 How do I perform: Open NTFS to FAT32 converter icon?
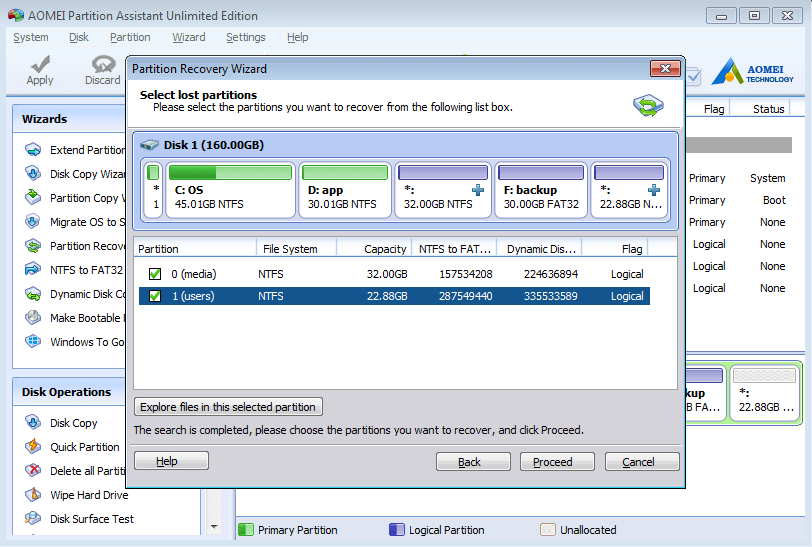click(33, 269)
